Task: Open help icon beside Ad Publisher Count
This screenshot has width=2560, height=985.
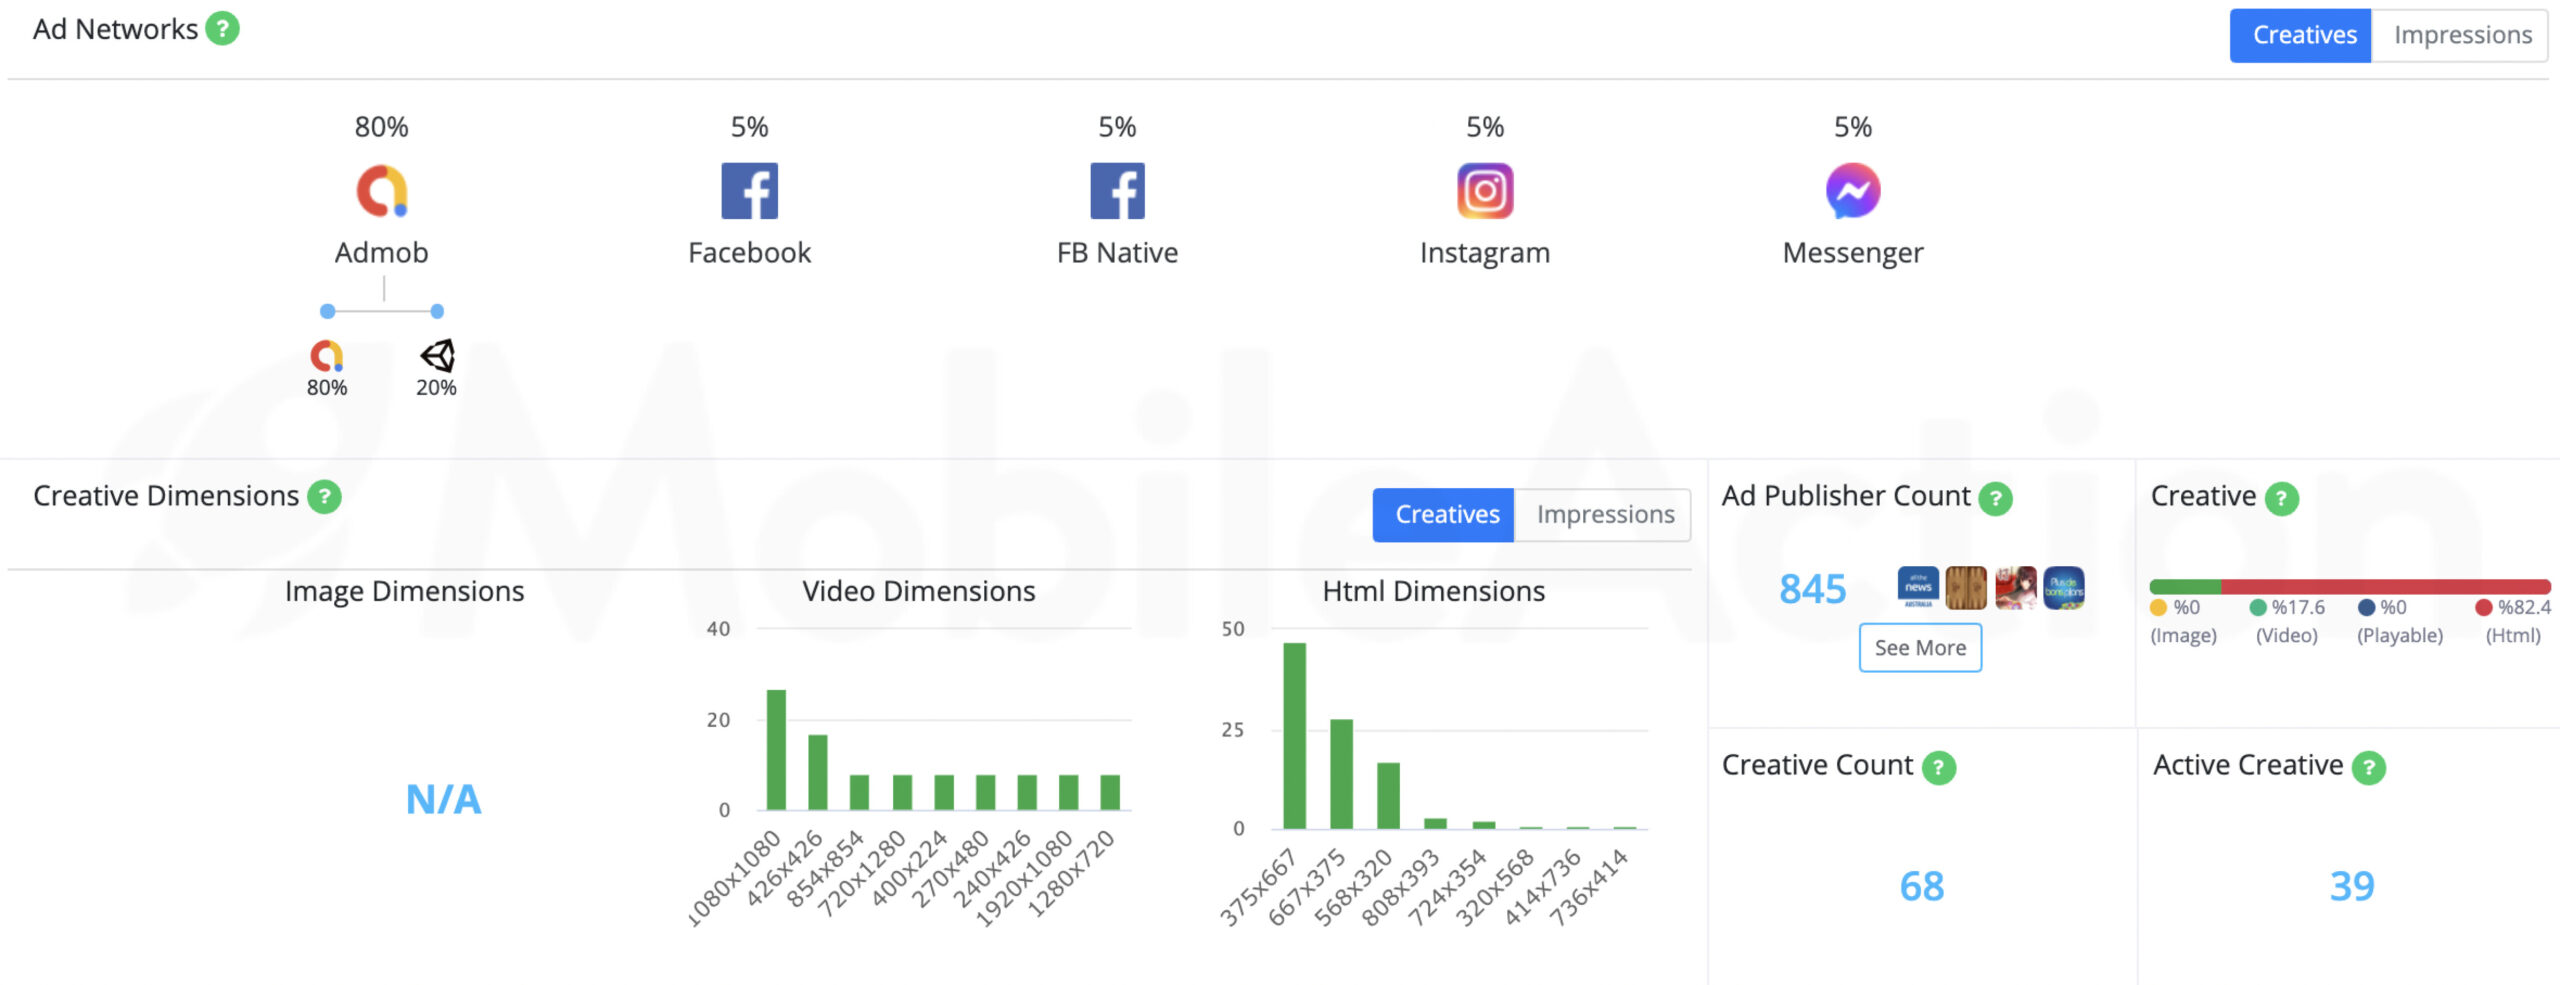Action: (x=1995, y=498)
